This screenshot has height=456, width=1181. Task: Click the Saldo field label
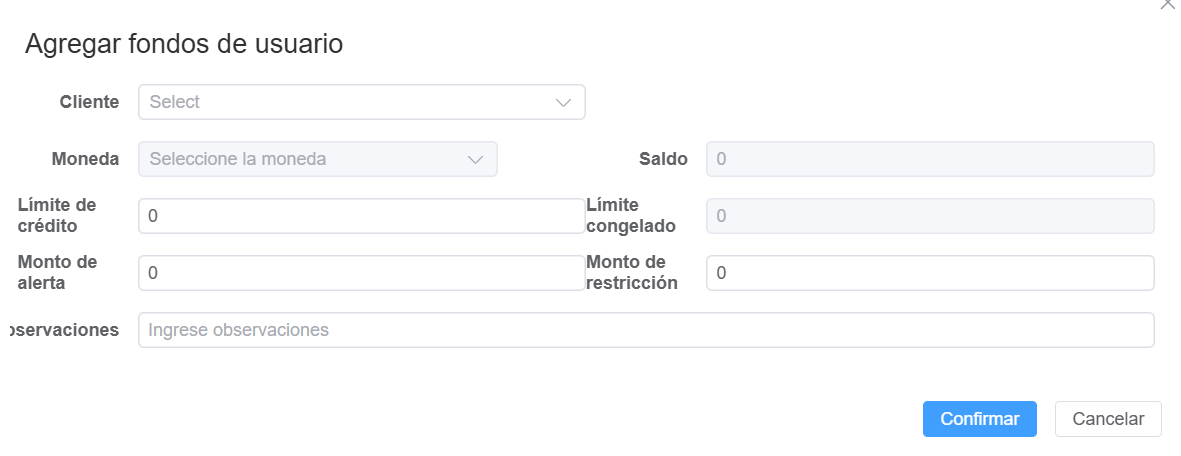click(663, 159)
